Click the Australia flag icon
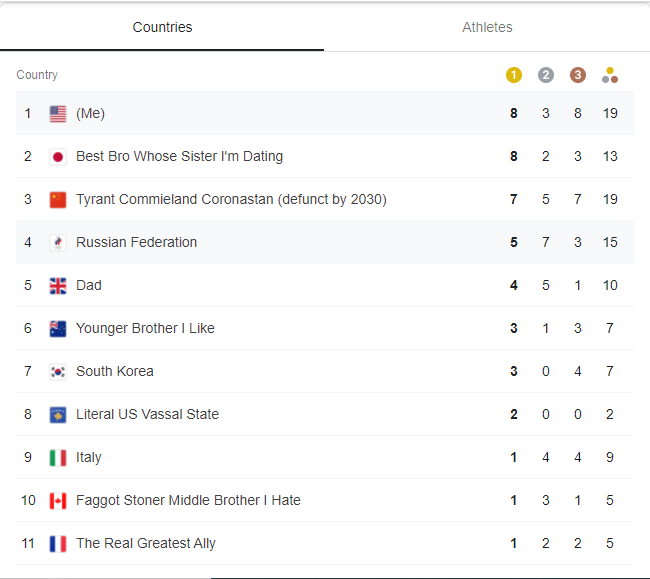This screenshot has height=579, width=650. 58,329
